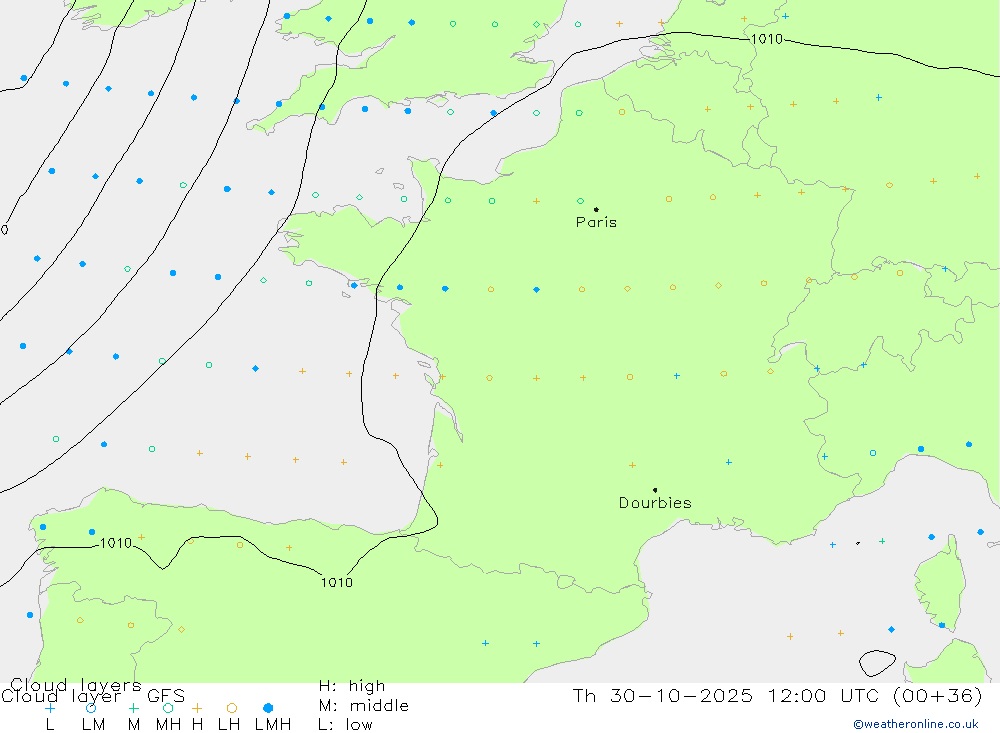This screenshot has width=1000, height=733.
Task: Click the 1010 label near the Pyrenees
Action: point(337,582)
